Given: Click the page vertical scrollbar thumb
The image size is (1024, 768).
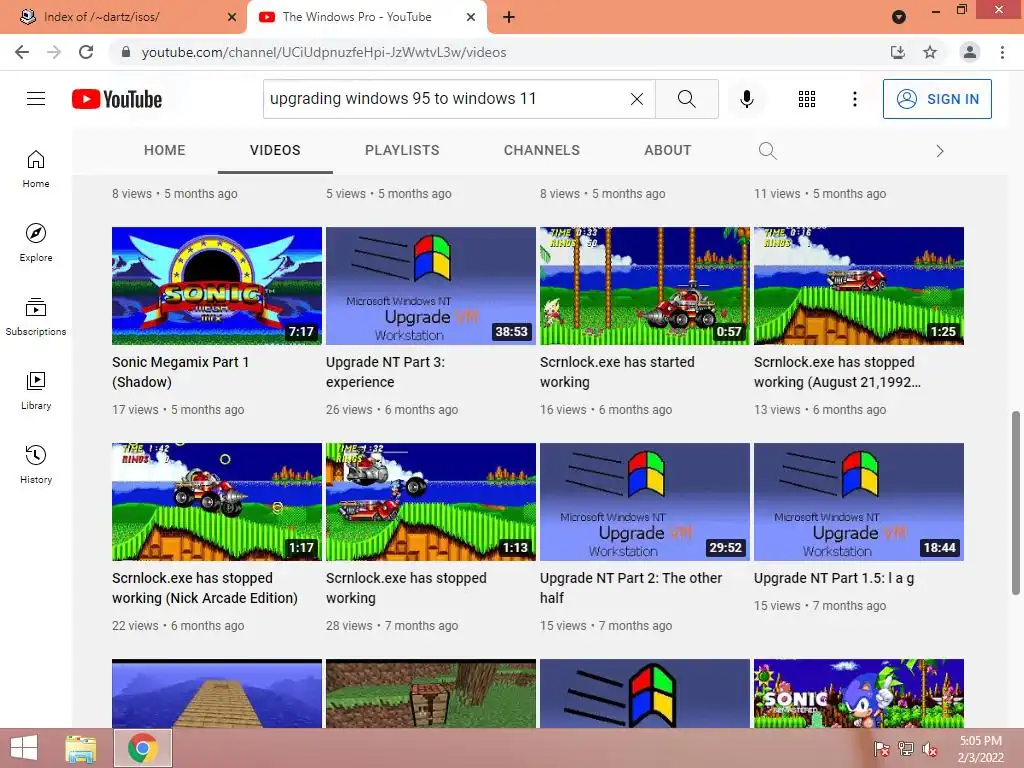Looking at the screenshot, I should pos(1016,503).
